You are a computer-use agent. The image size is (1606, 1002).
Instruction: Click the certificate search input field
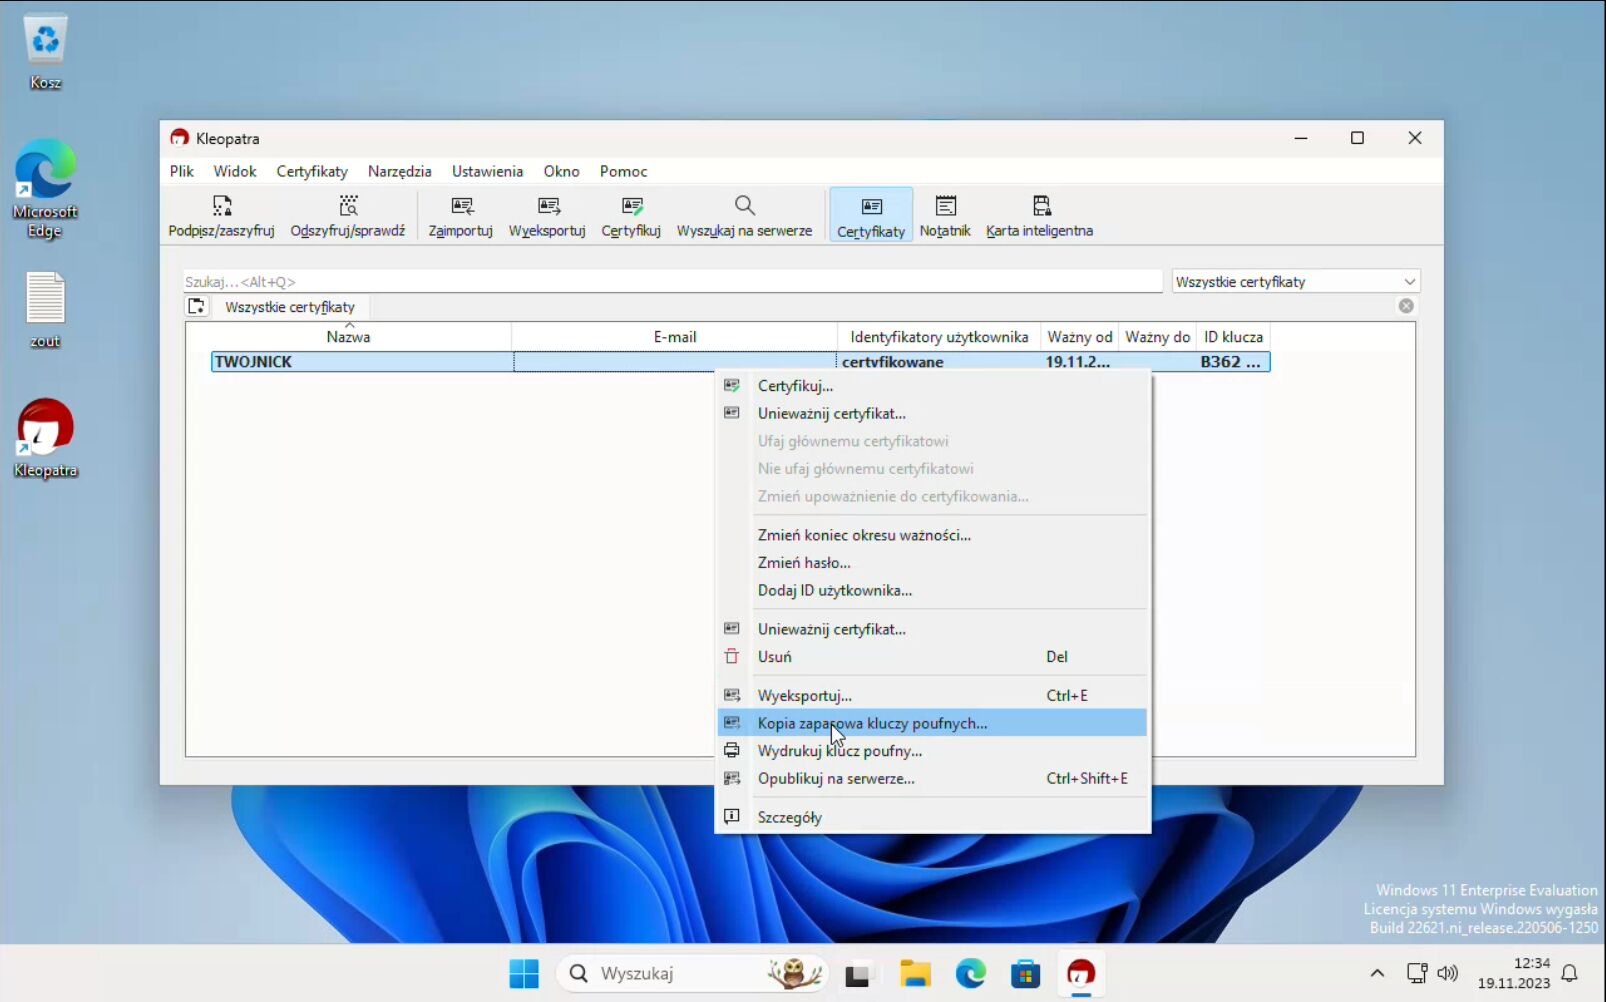point(670,282)
